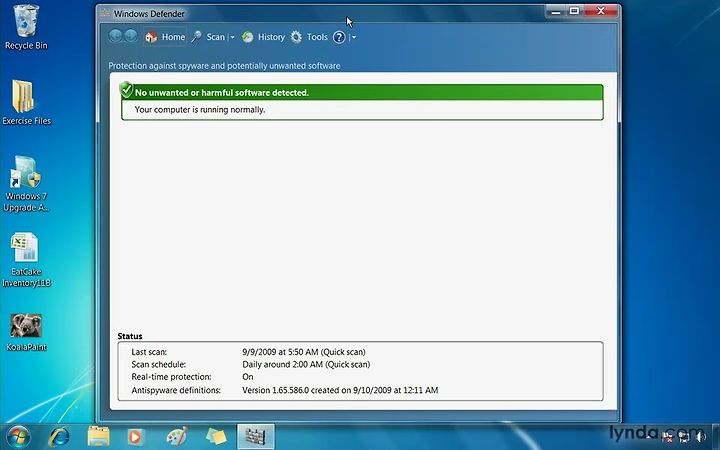Select the Exercise Files folder on desktop
Viewport: 720px width, 450px height.
click(x=26, y=102)
